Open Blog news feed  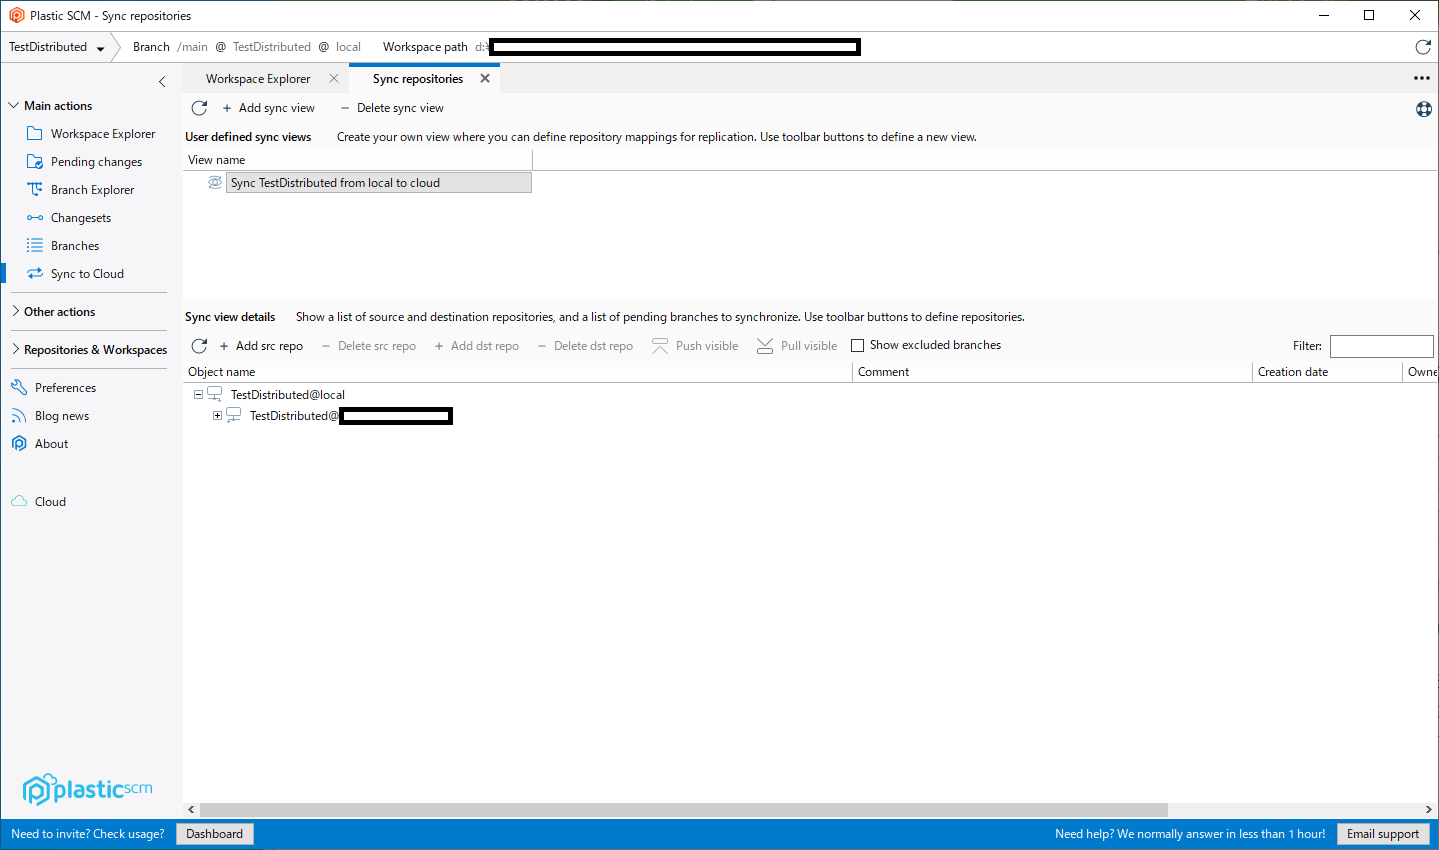50,416
